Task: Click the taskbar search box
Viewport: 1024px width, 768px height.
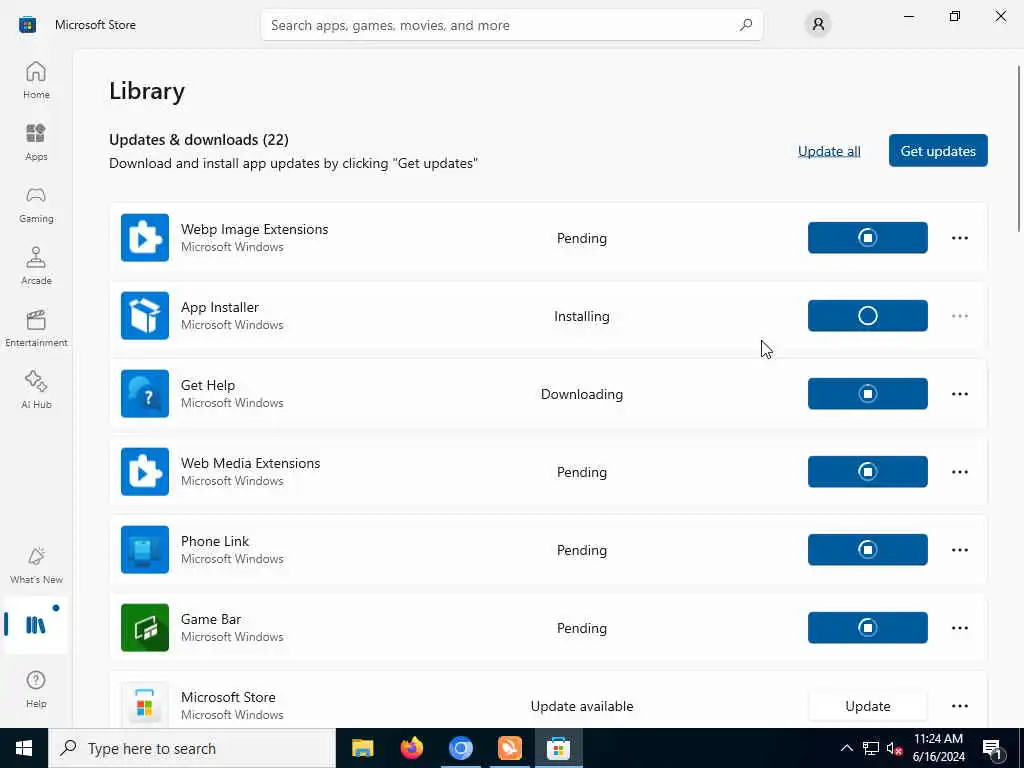Action: click(191, 748)
